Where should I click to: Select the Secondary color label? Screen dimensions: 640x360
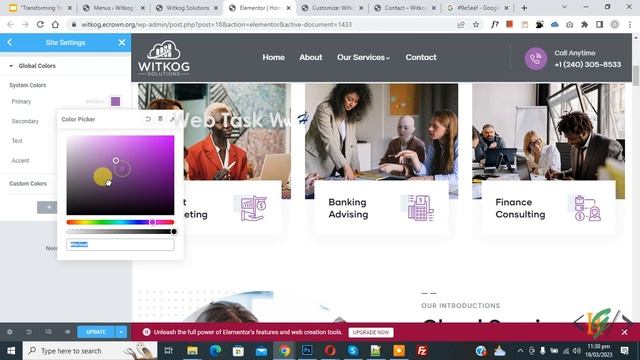25,121
